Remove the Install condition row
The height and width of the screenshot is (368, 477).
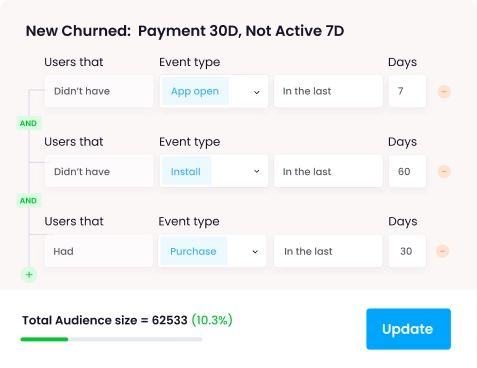(x=444, y=171)
